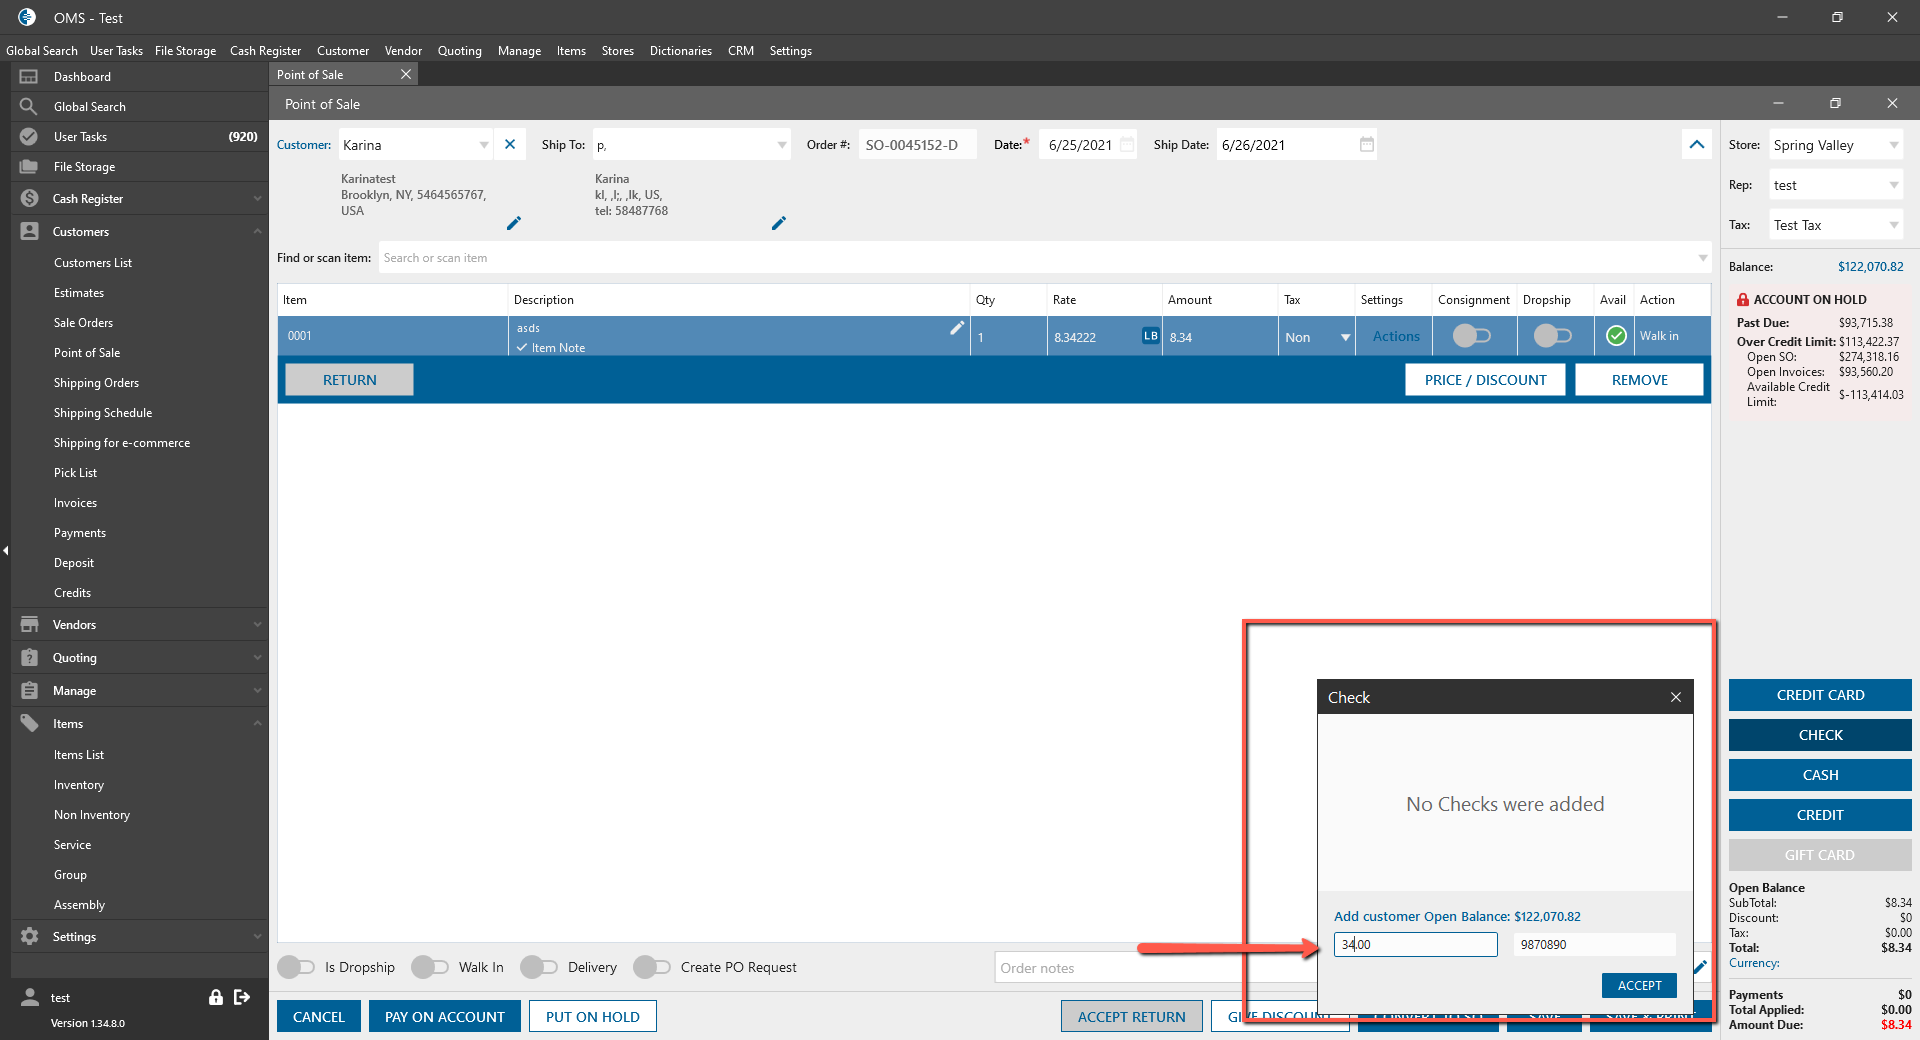Collapse the order header panel

1697,144
